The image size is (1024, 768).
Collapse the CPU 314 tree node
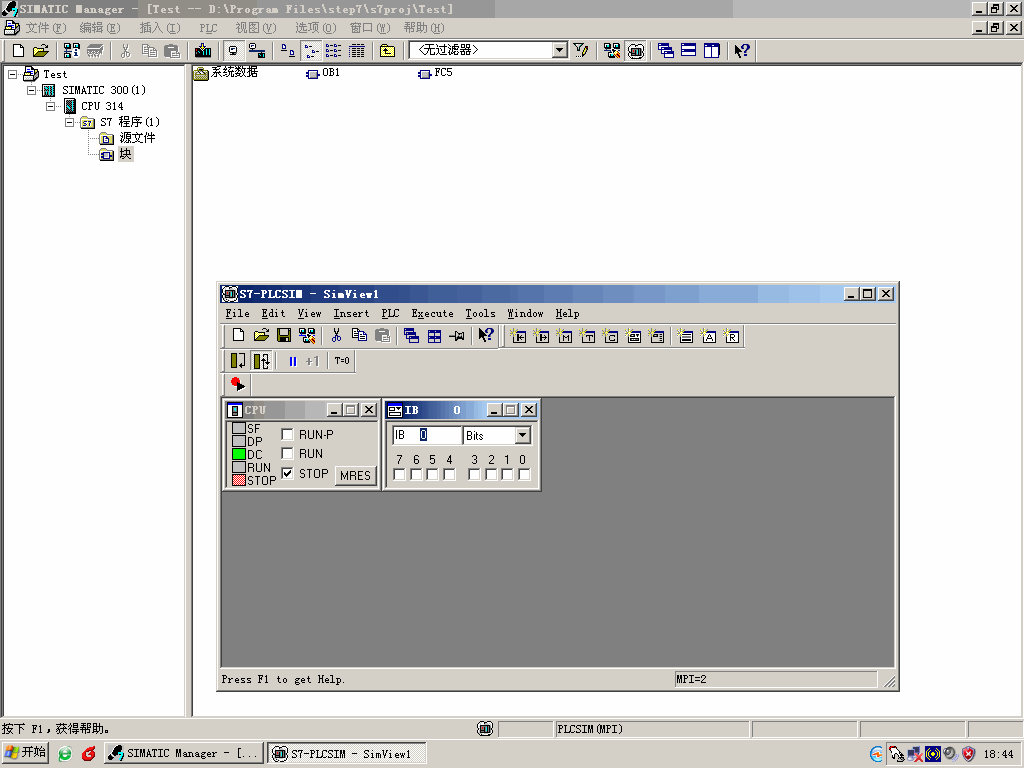click(x=51, y=106)
